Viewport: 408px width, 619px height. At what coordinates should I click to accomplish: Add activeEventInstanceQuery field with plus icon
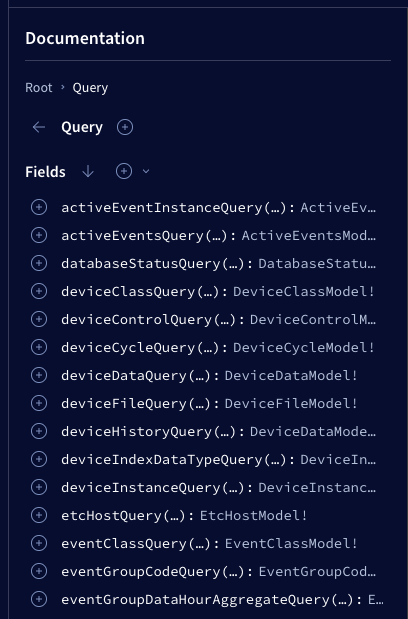(39, 207)
